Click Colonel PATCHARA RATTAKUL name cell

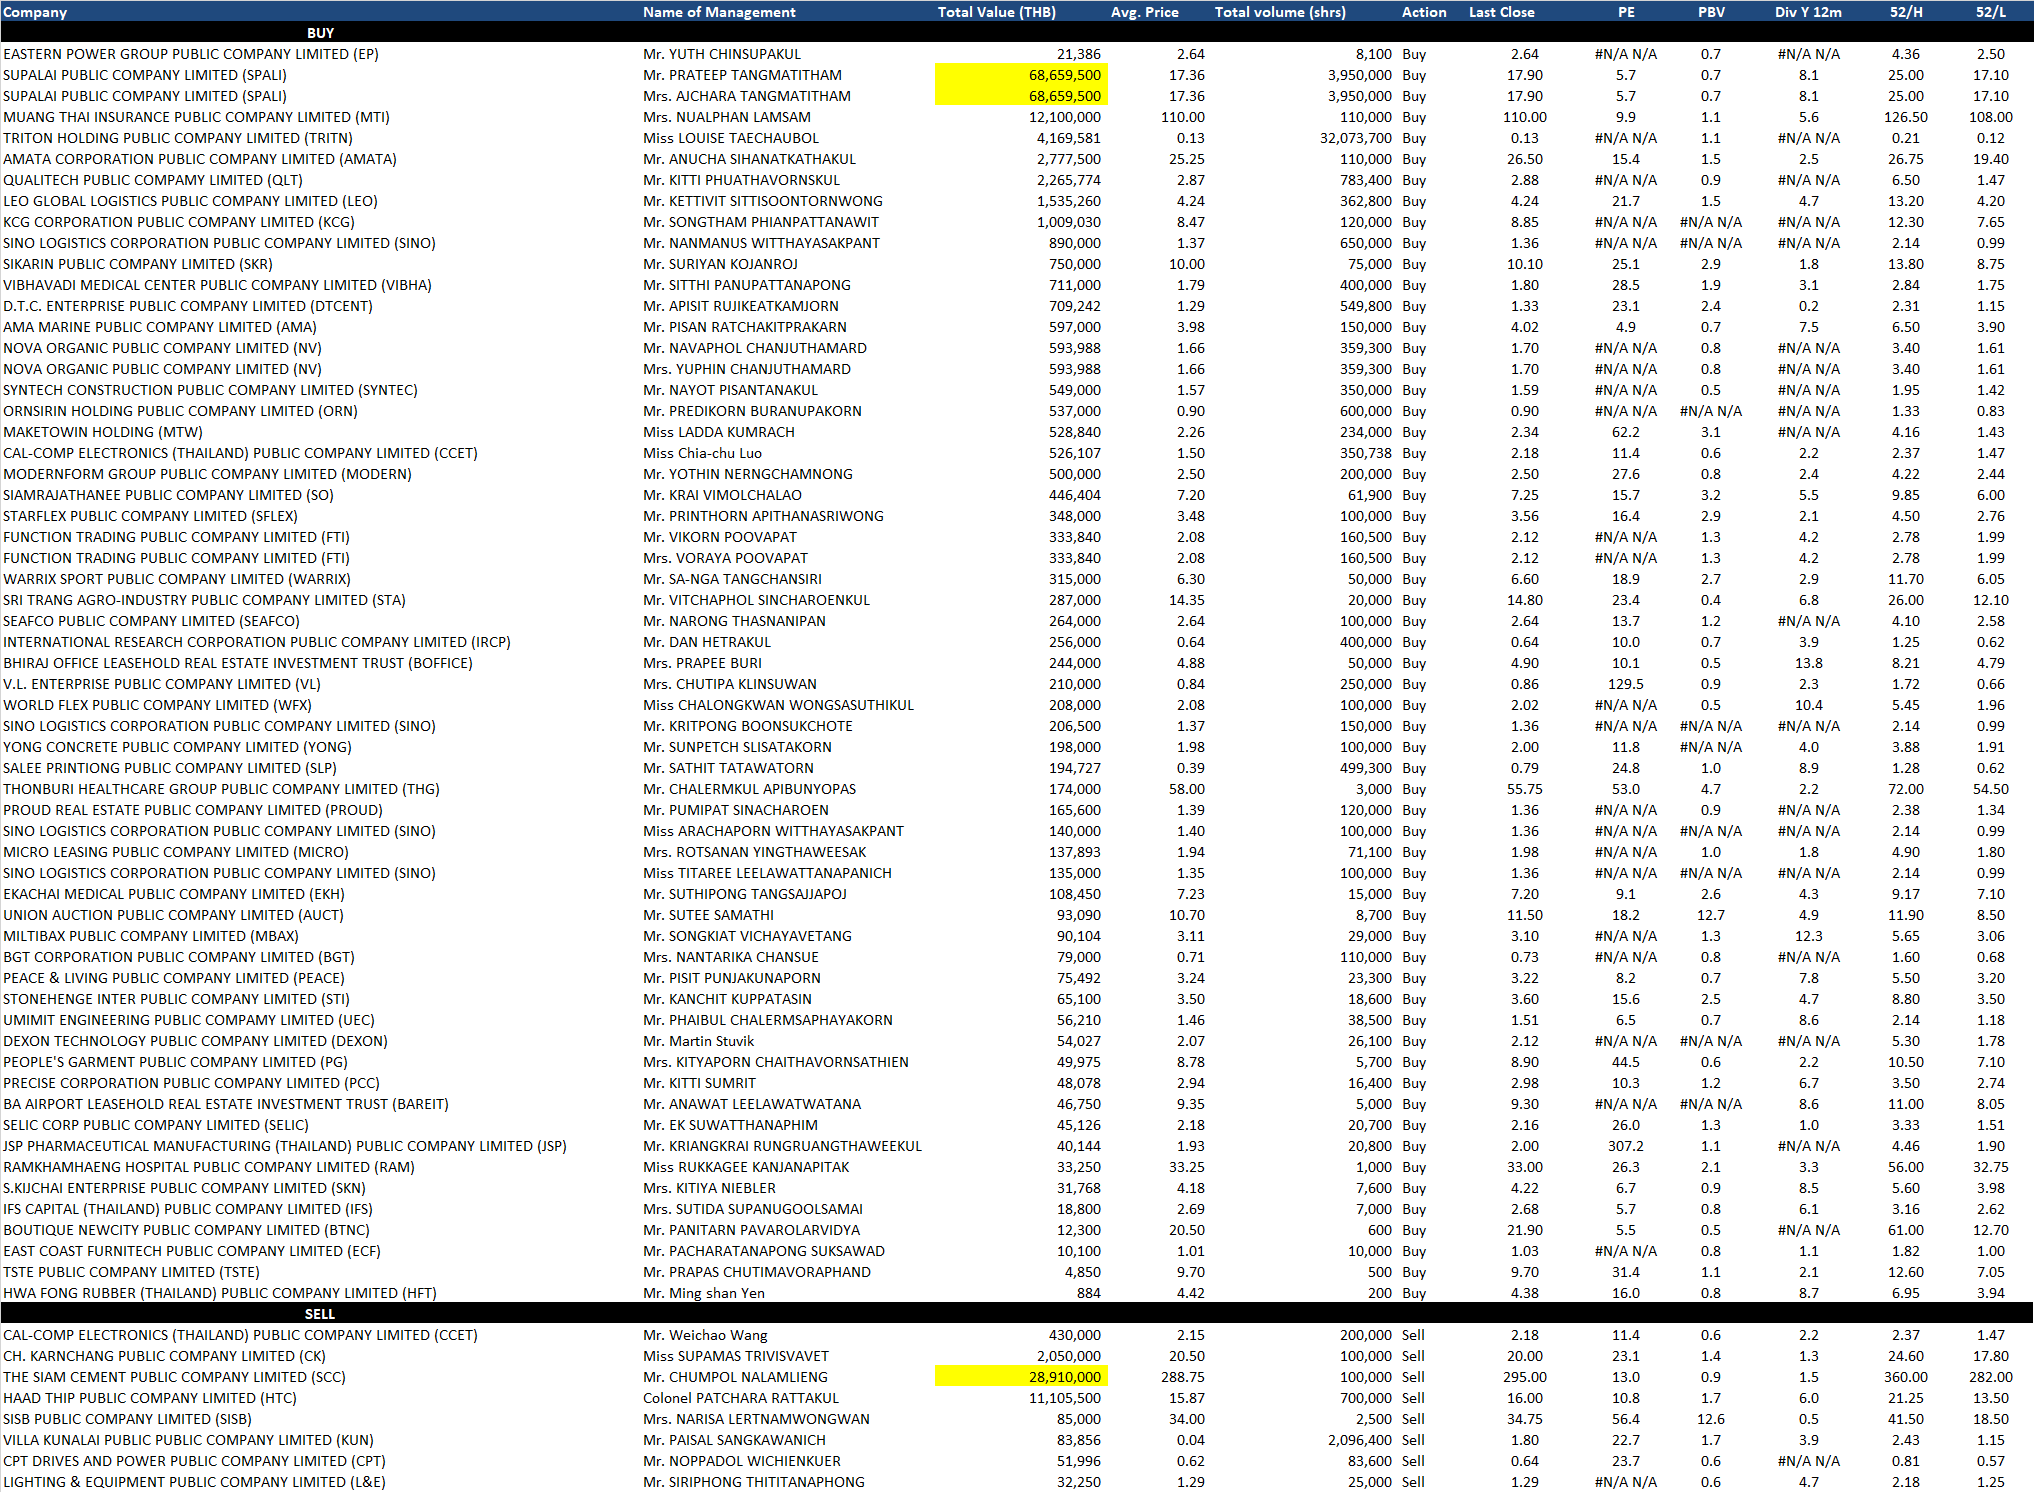[741, 1398]
